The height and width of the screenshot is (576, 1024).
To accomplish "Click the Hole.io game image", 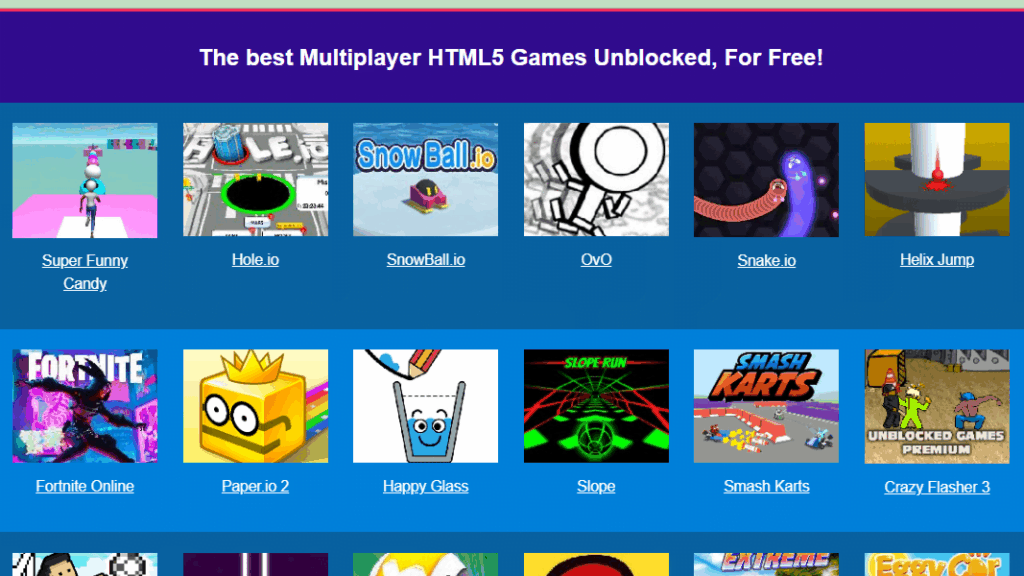I will pyautogui.click(x=255, y=180).
